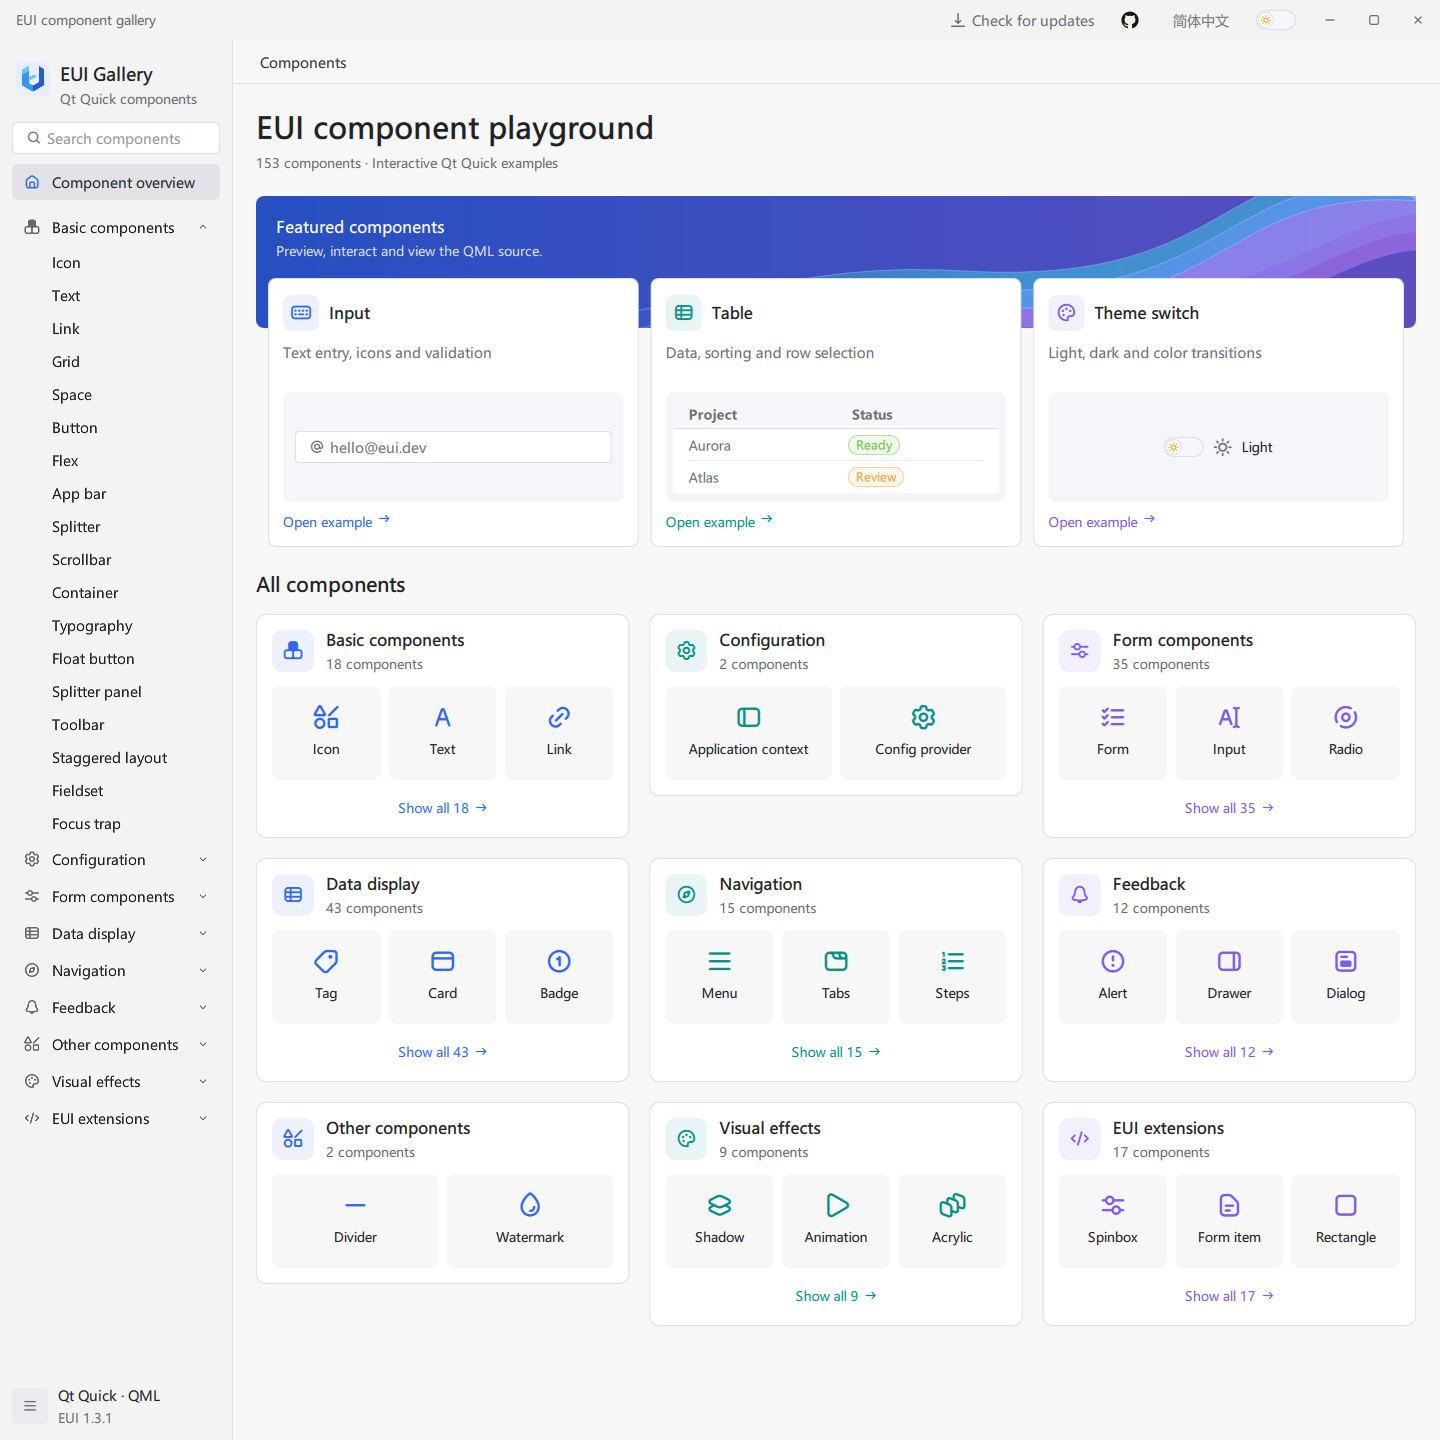Toggle the theme switch in title bar
The height and width of the screenshot is (1440, 1440).
pos(1276,20)
